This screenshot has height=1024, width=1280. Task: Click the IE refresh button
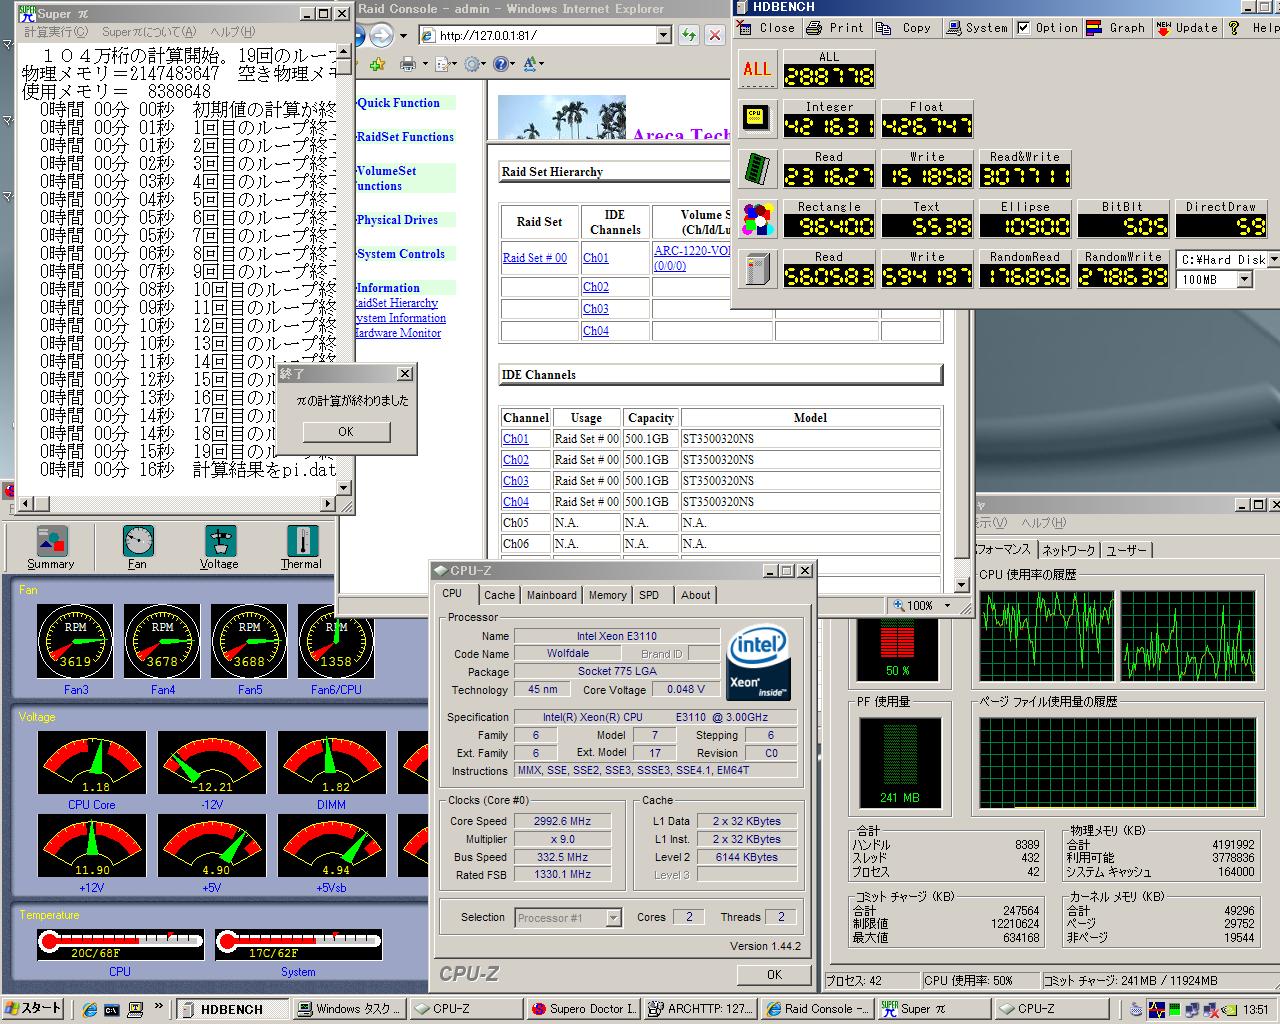pos(688,36)
